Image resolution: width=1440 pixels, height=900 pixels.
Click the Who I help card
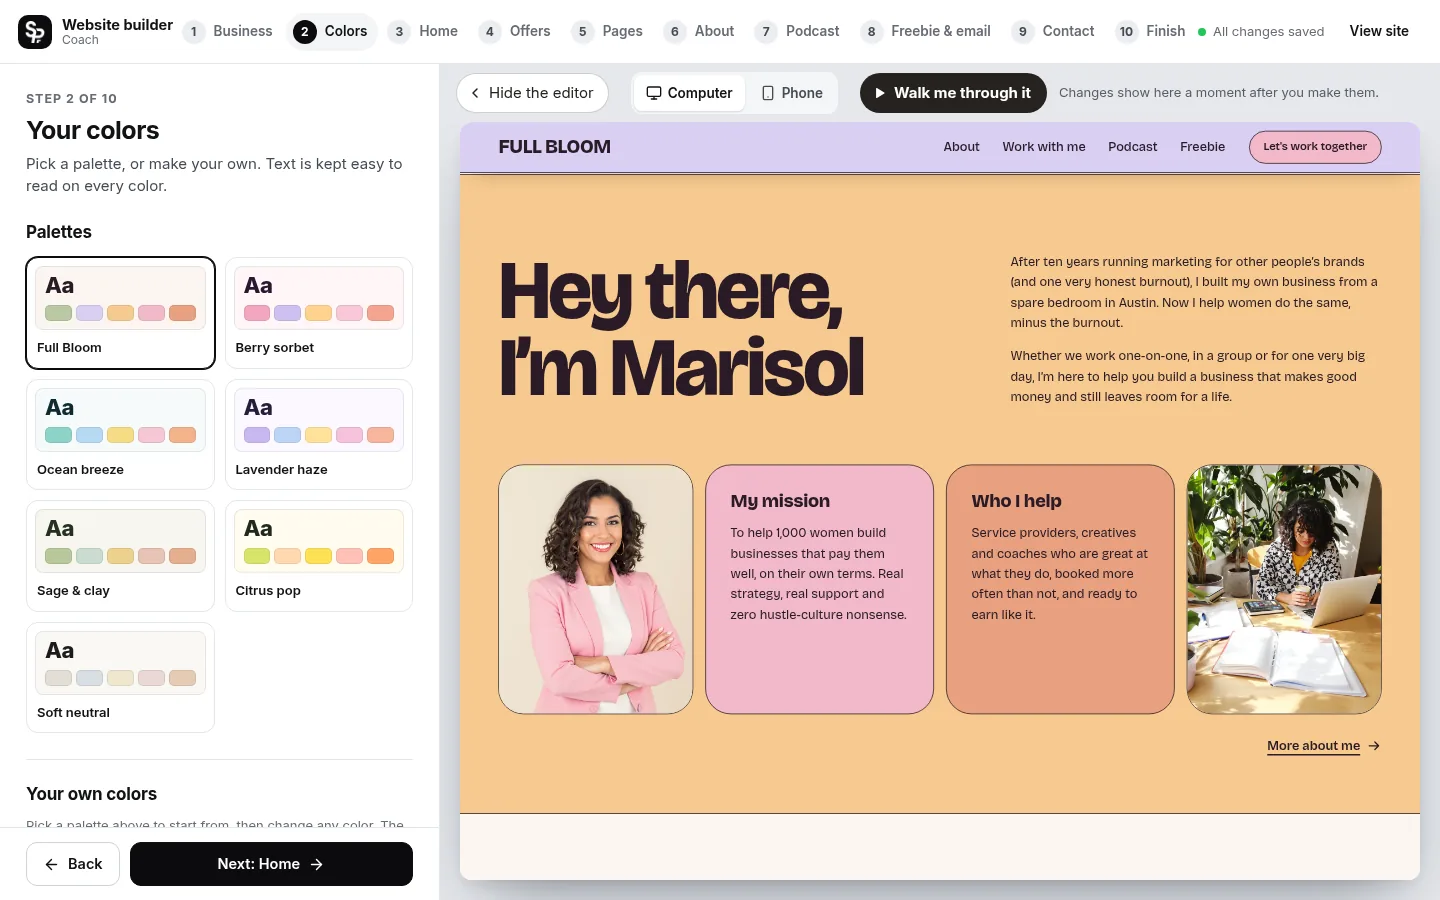point(1060,589)
